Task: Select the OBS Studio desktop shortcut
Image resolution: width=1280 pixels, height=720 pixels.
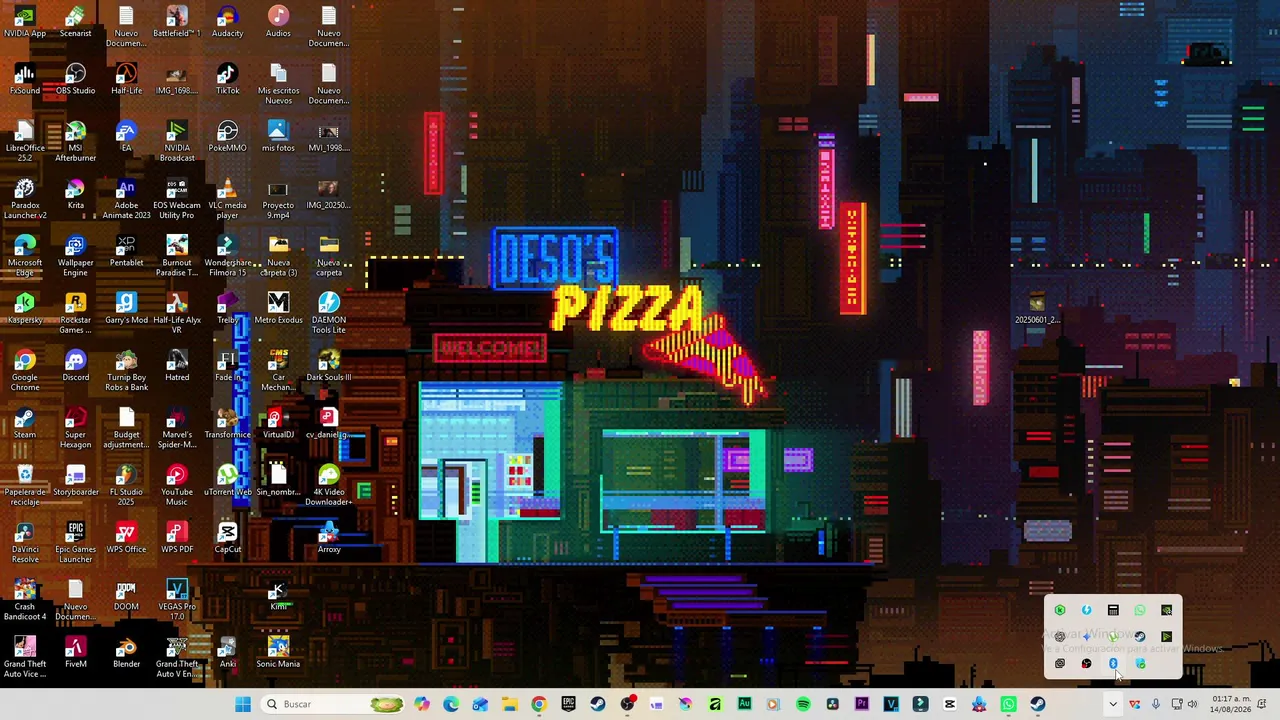Action: pos(76,80)
